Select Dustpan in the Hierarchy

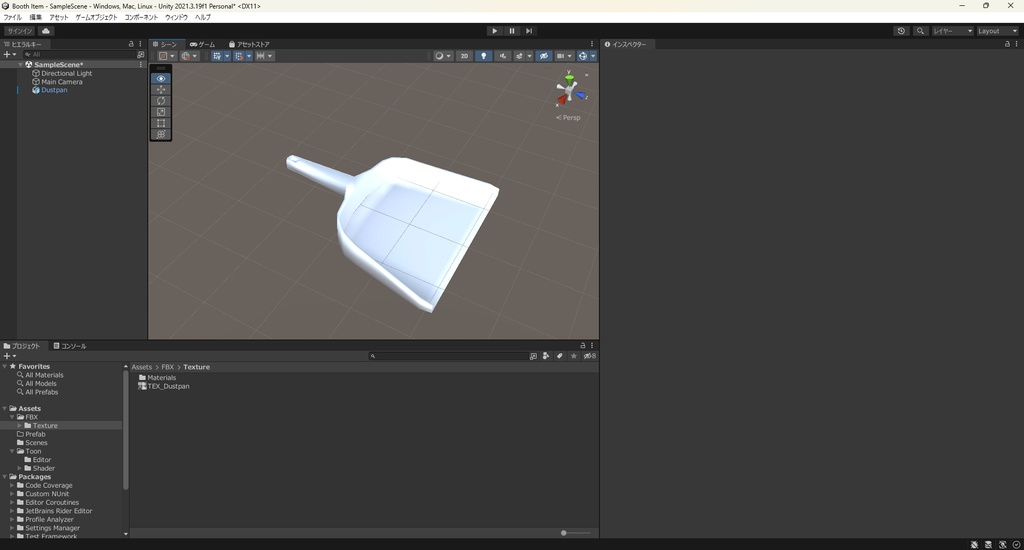coord(54,90)
